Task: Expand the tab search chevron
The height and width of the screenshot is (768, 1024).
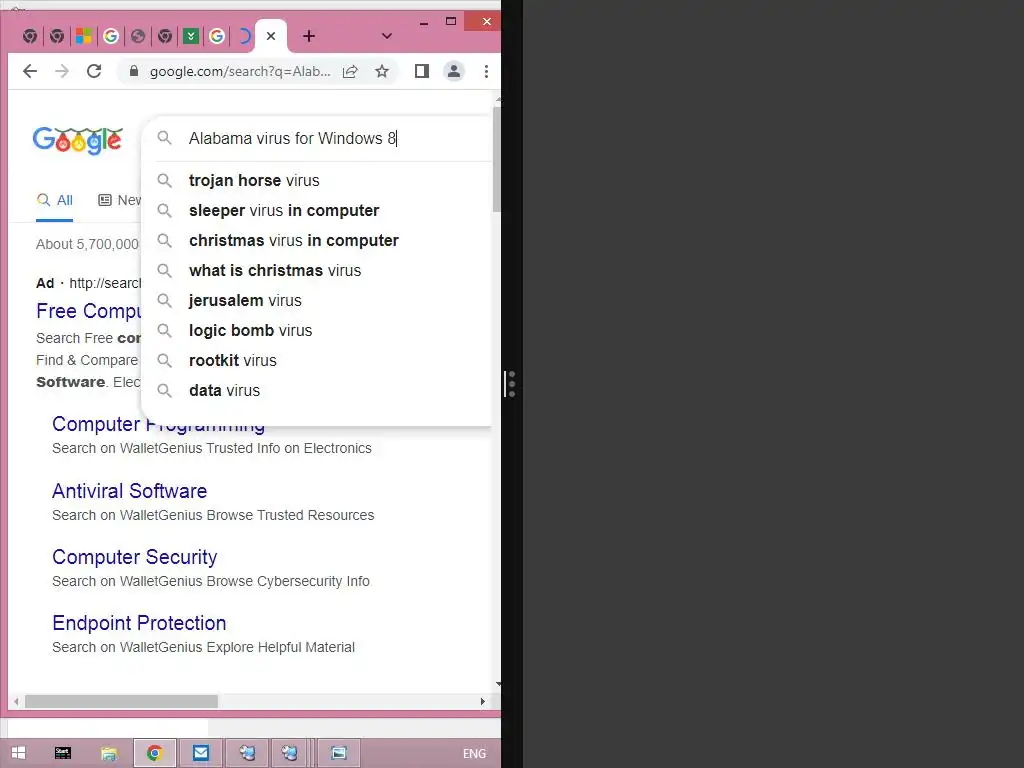Action: (x=387, y=36)
